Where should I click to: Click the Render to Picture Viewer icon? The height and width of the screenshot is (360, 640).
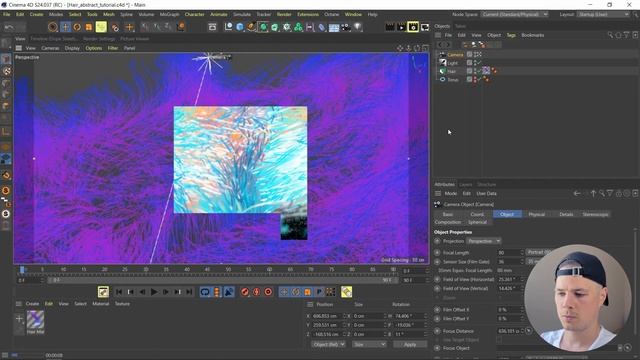[x=401, y=27]
